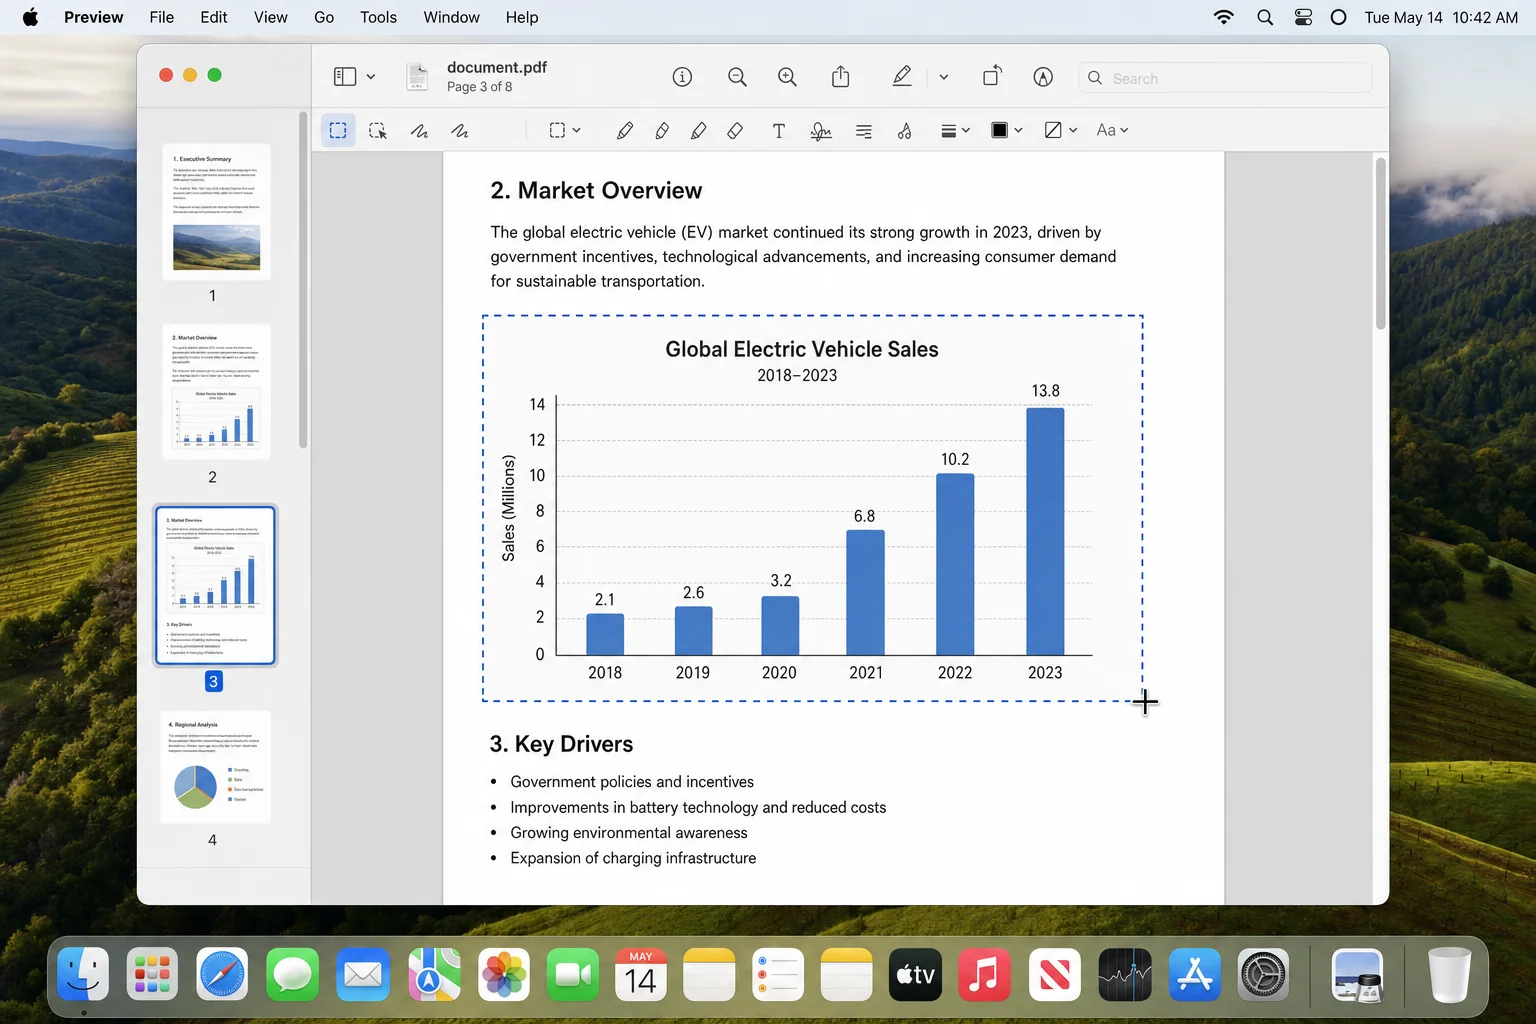This screenshot has width=1536, height=1024.
Task: Rotate the page left
Action: point(992,77)
